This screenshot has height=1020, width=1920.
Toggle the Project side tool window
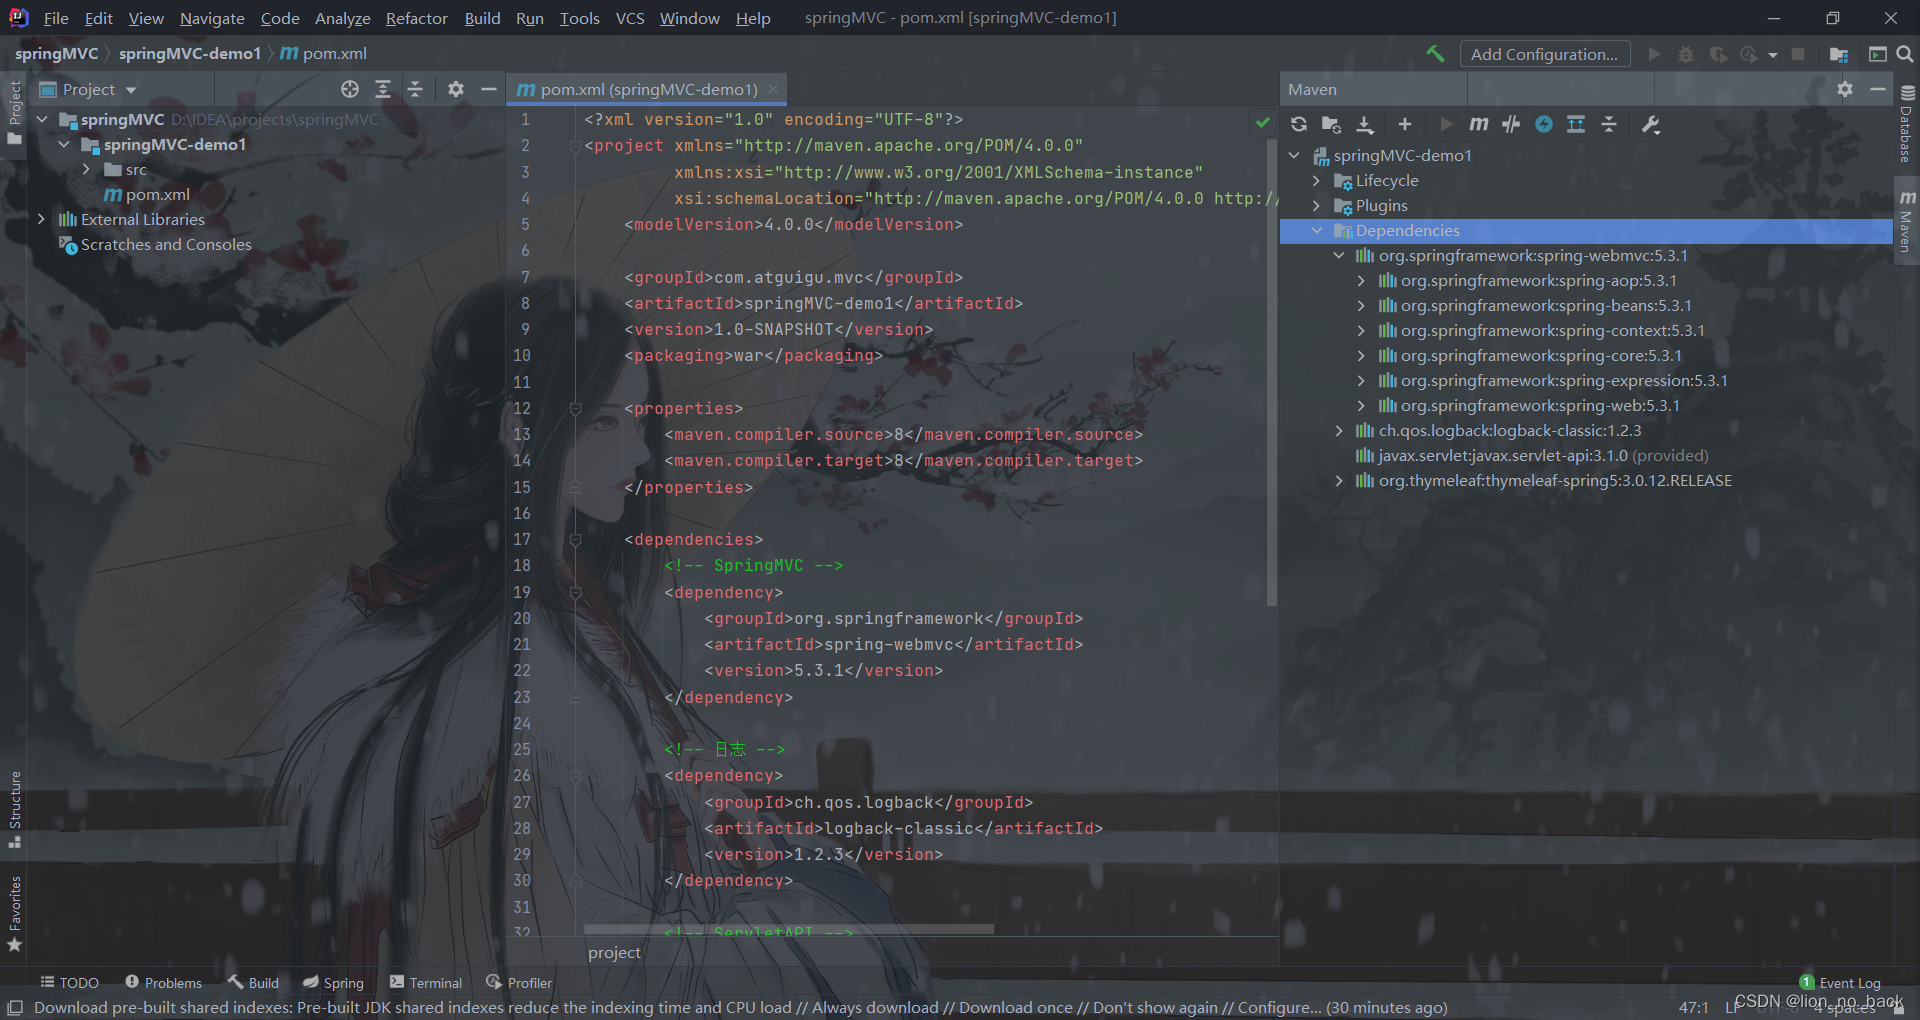click(x=14, y=111)
